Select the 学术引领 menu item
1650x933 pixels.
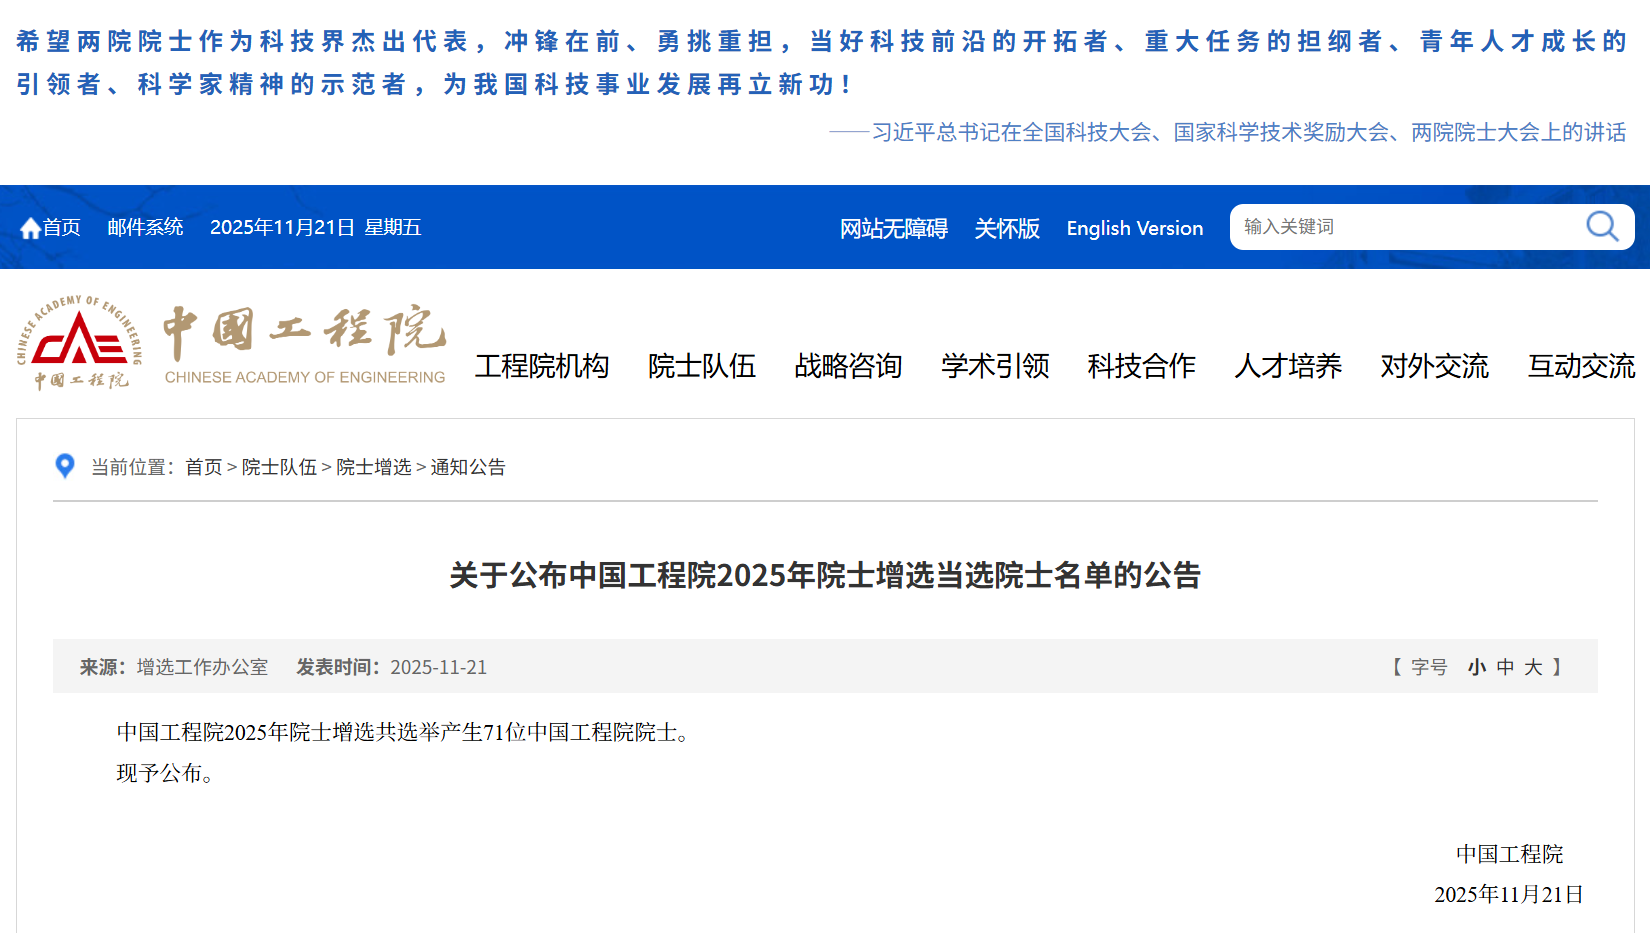tap(995, 366)
